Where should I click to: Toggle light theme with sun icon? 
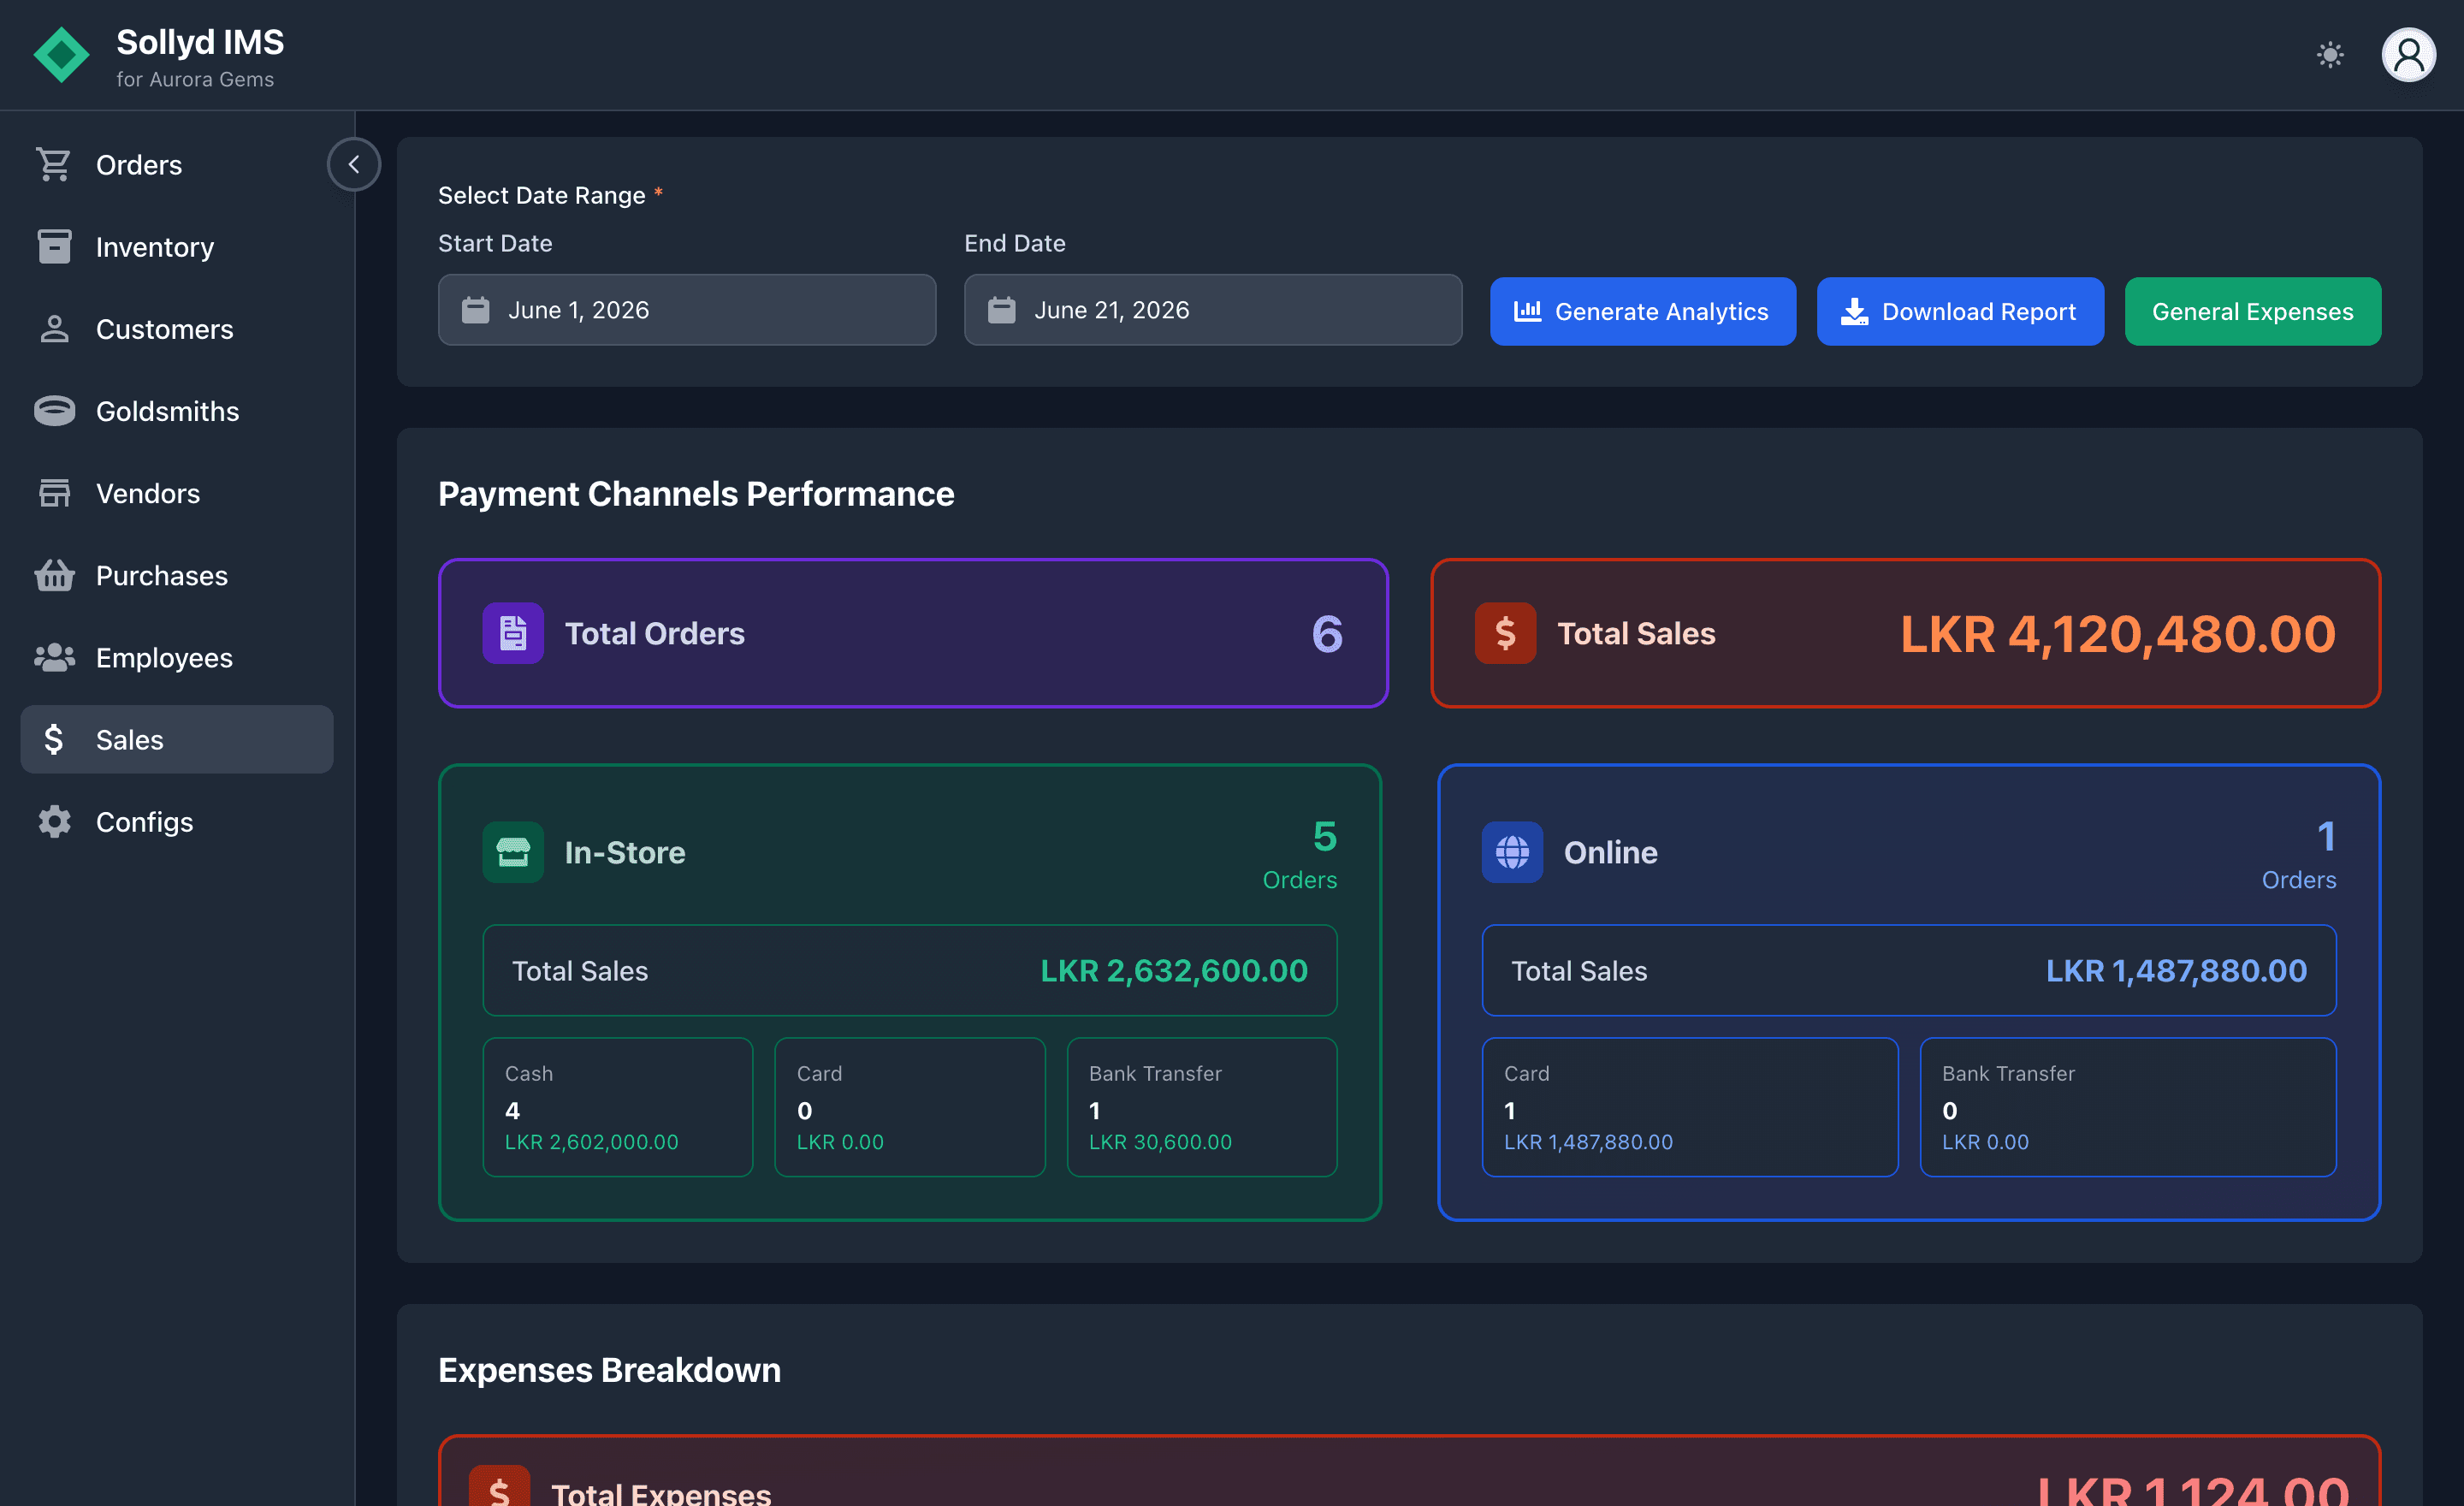[x=2329, y=55]
